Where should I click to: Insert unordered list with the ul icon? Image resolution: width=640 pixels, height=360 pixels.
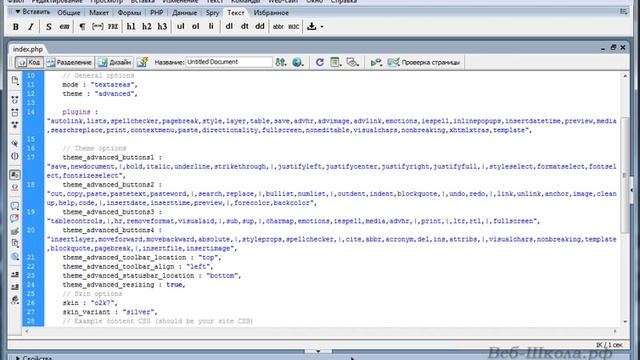pos(180,27)
